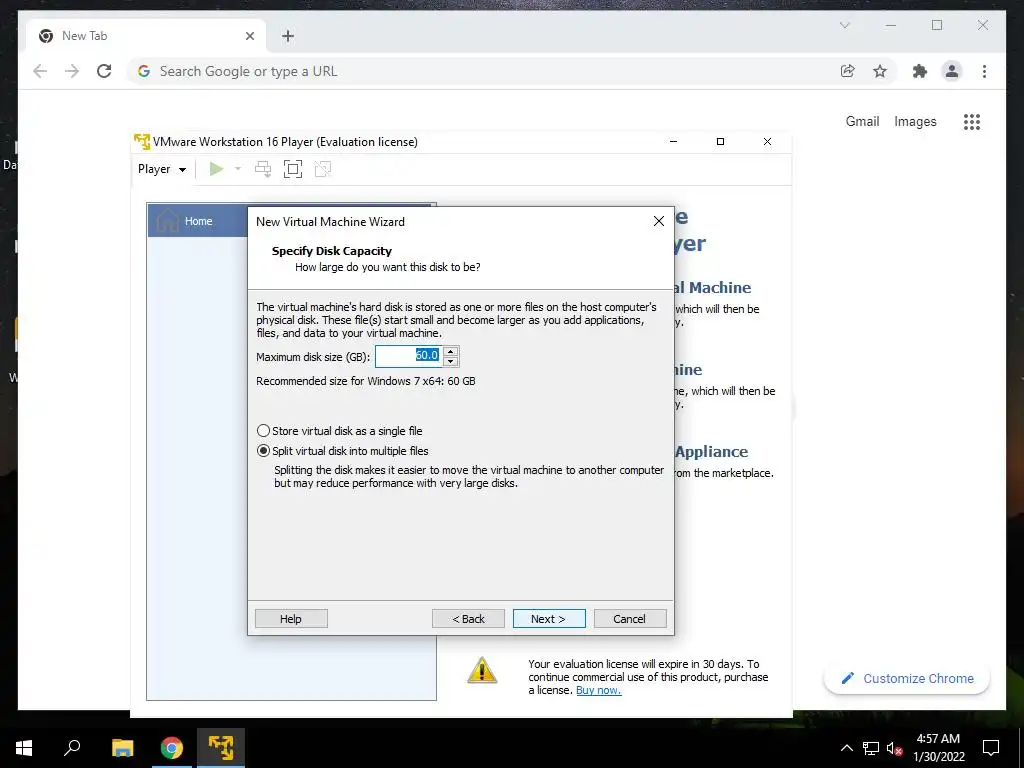Cancel the New Virtual Machine Wizard
Image resolution: width=1024 pixels, height=768 pixels.
[x=630, y=618]
